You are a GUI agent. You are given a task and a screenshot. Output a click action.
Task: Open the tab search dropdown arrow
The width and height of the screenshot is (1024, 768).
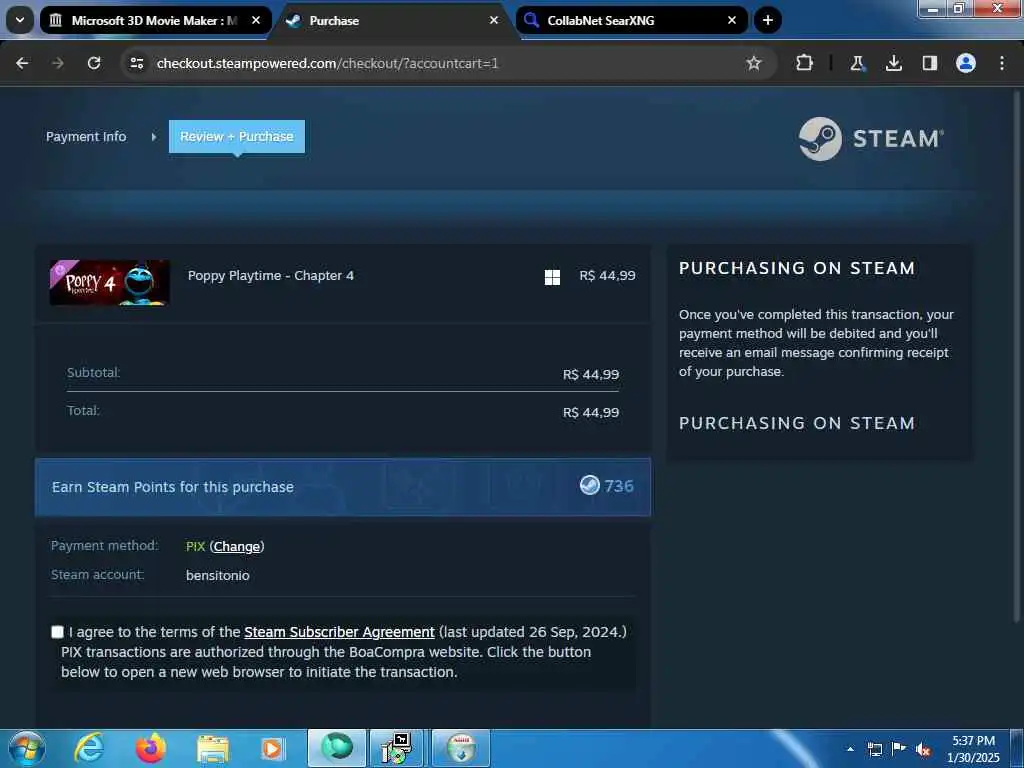[20, 20]
